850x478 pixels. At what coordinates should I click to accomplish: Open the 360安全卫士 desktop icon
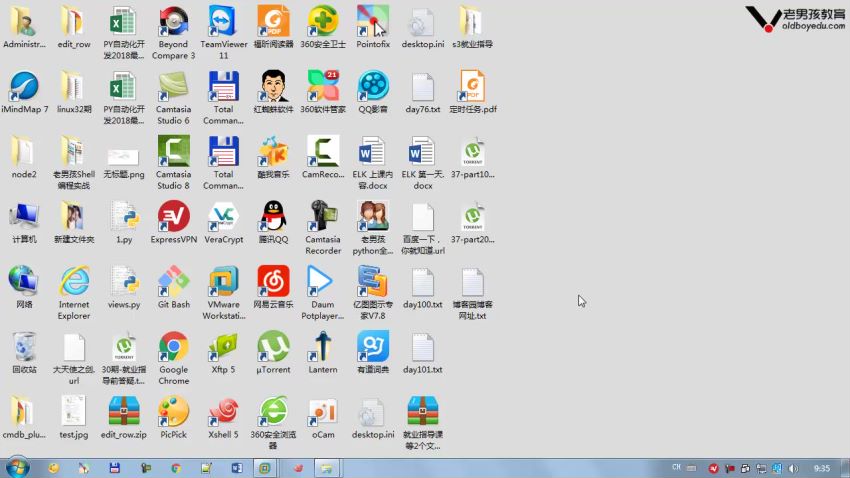coord(323,27)
